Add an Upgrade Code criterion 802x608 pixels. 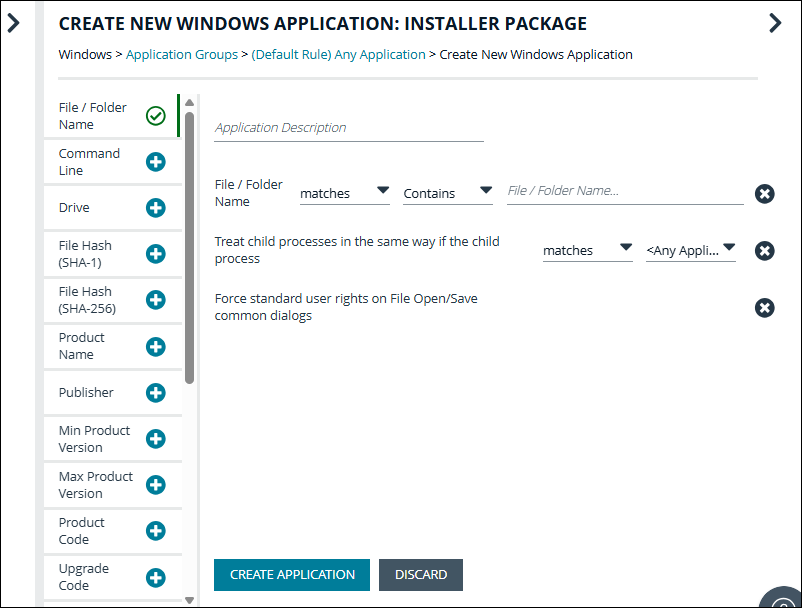tap(156, 577)
